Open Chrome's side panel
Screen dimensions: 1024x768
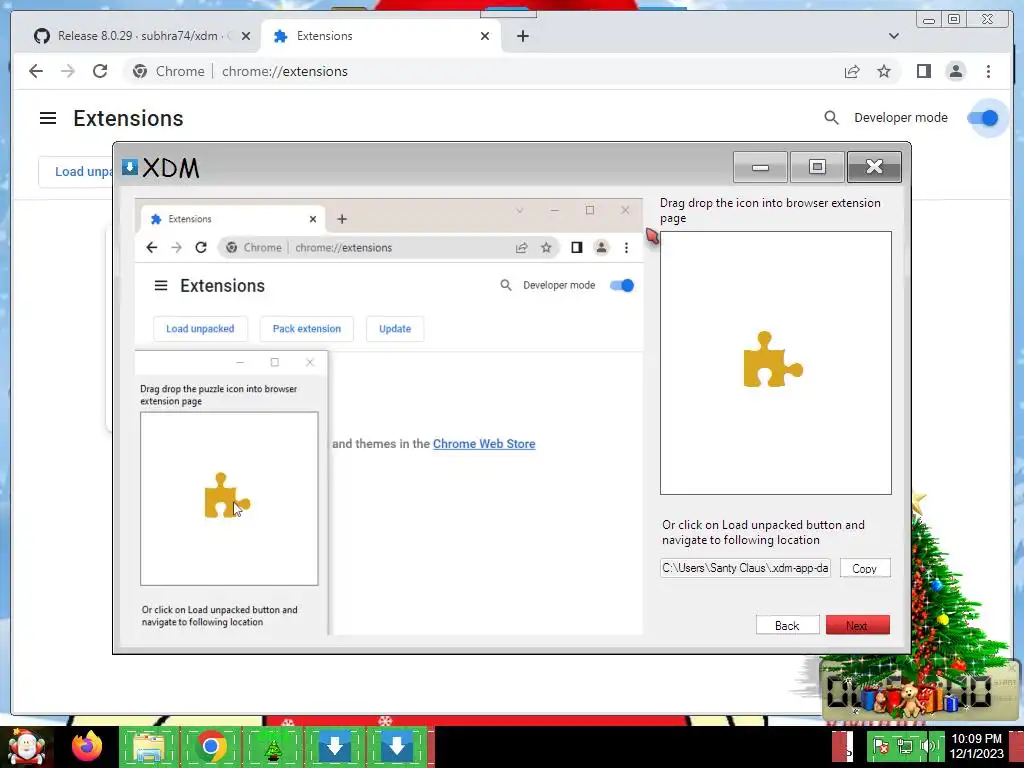(923, 71)
